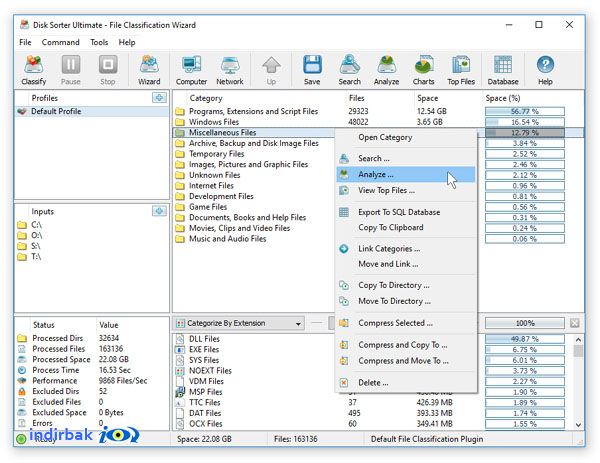Choose Analyze ... in context menu
The image size is (600, 463).
(406, 174)
